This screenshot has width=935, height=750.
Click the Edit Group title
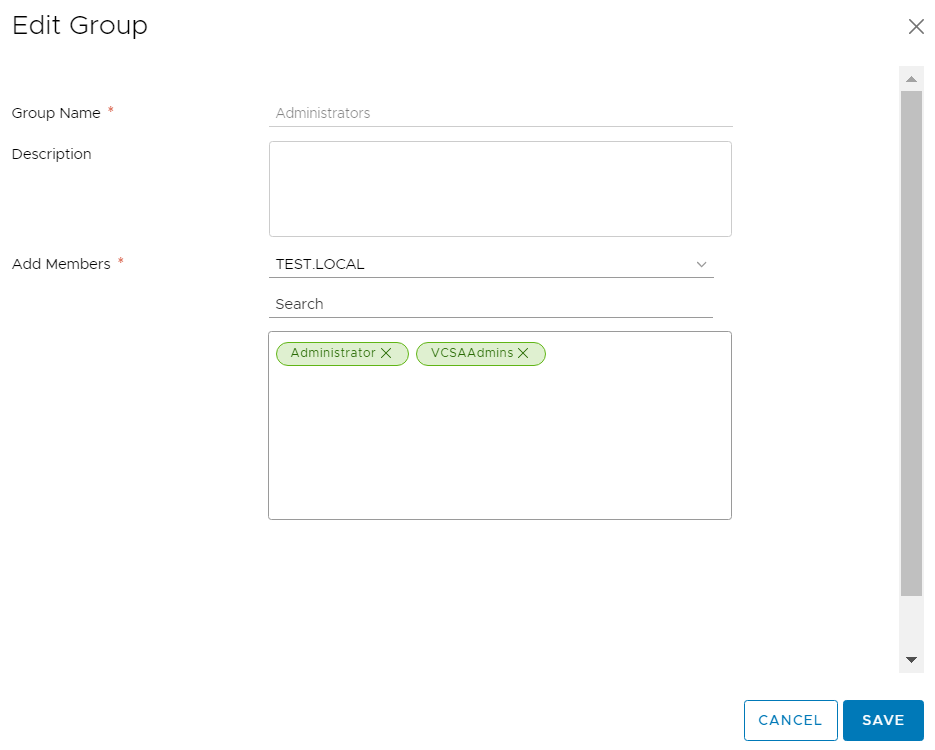(x=80, y=26)
